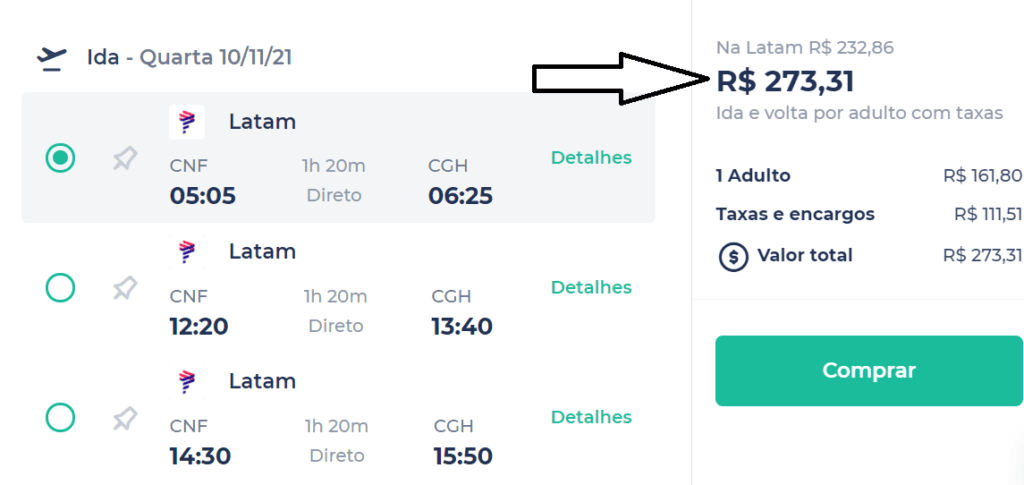The image size is (1024, 485).
Task: Expand Detalhes for the 12:20 flight
Action: pos(591,287)
